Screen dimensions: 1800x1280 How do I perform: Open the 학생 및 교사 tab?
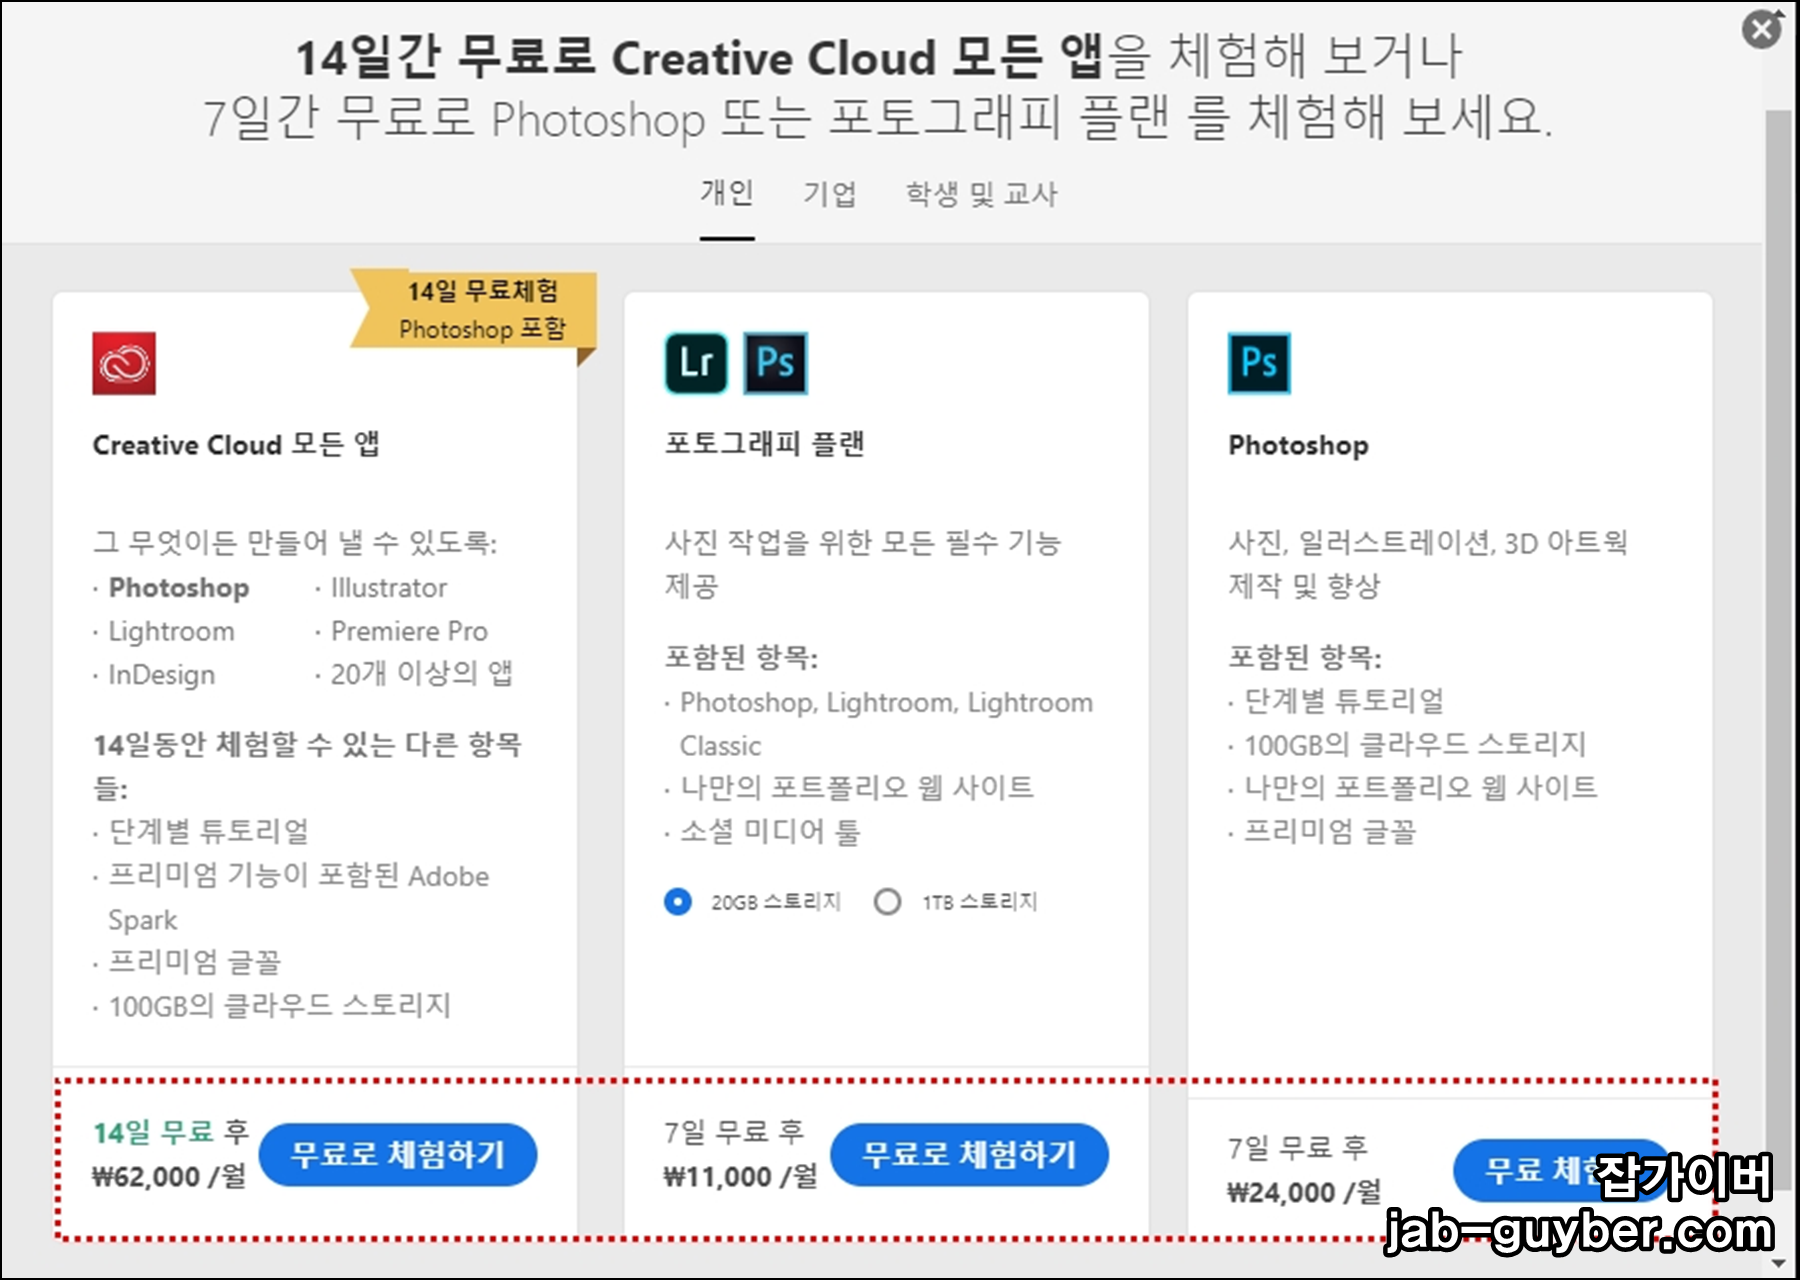click(x=981, y=193)
